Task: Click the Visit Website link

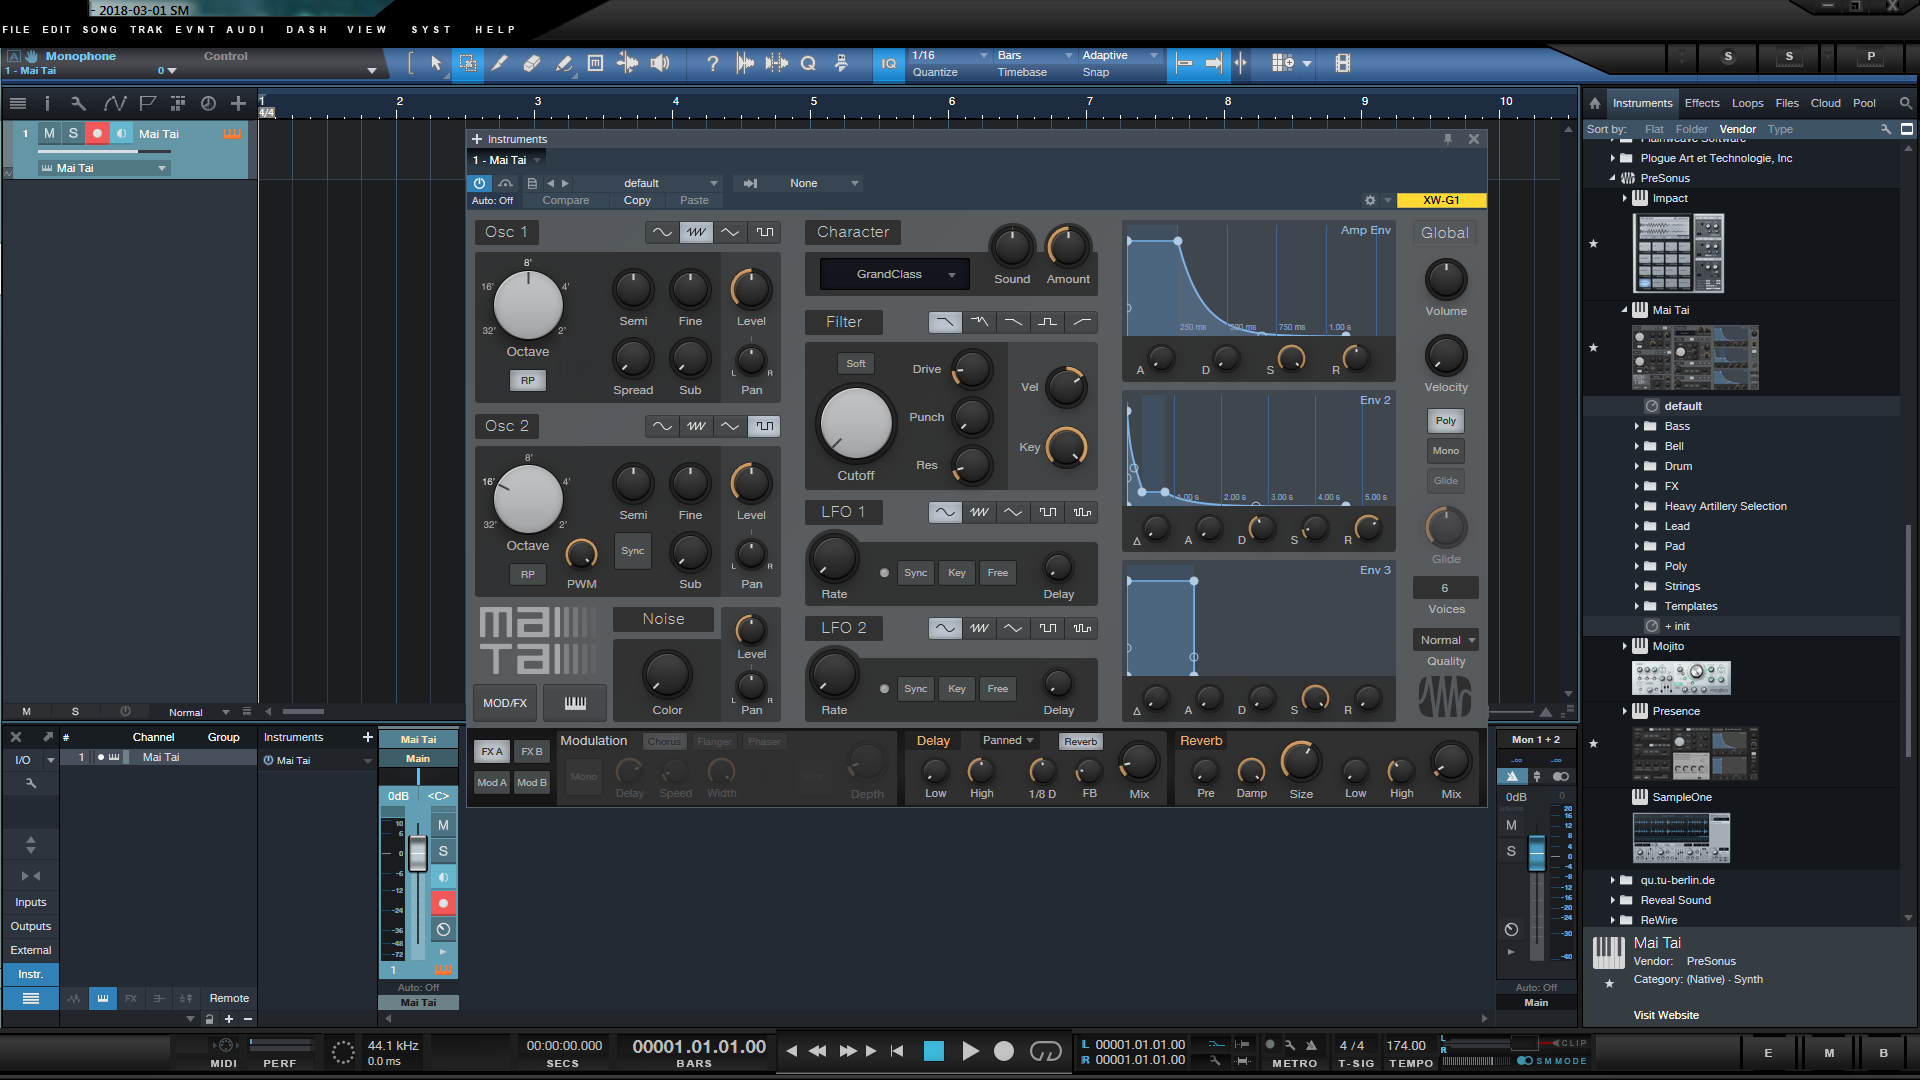Action: (x=1666, y=1015)
